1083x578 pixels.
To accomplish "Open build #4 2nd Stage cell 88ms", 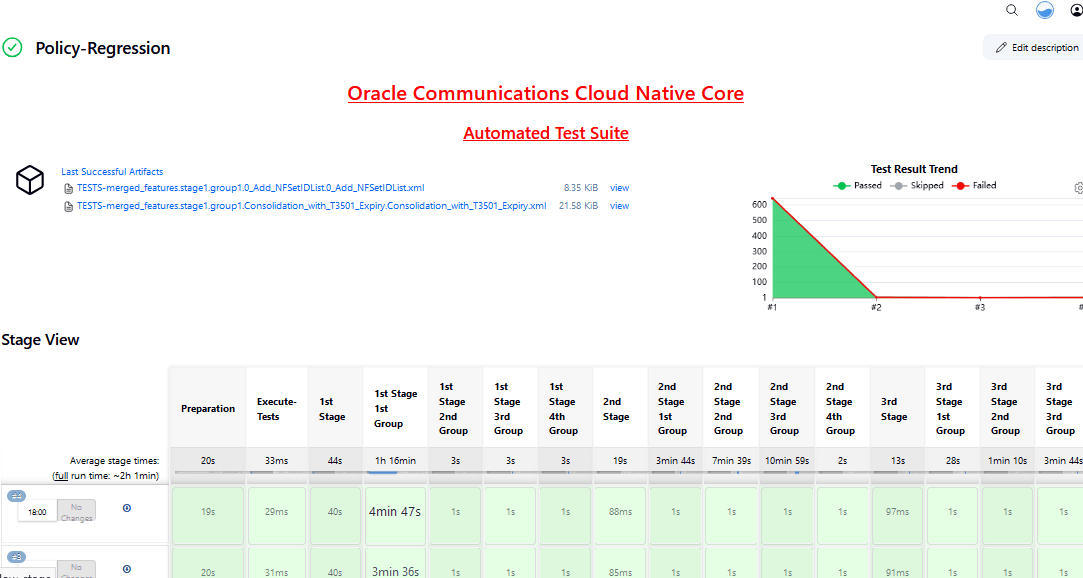I will [620, 515].
